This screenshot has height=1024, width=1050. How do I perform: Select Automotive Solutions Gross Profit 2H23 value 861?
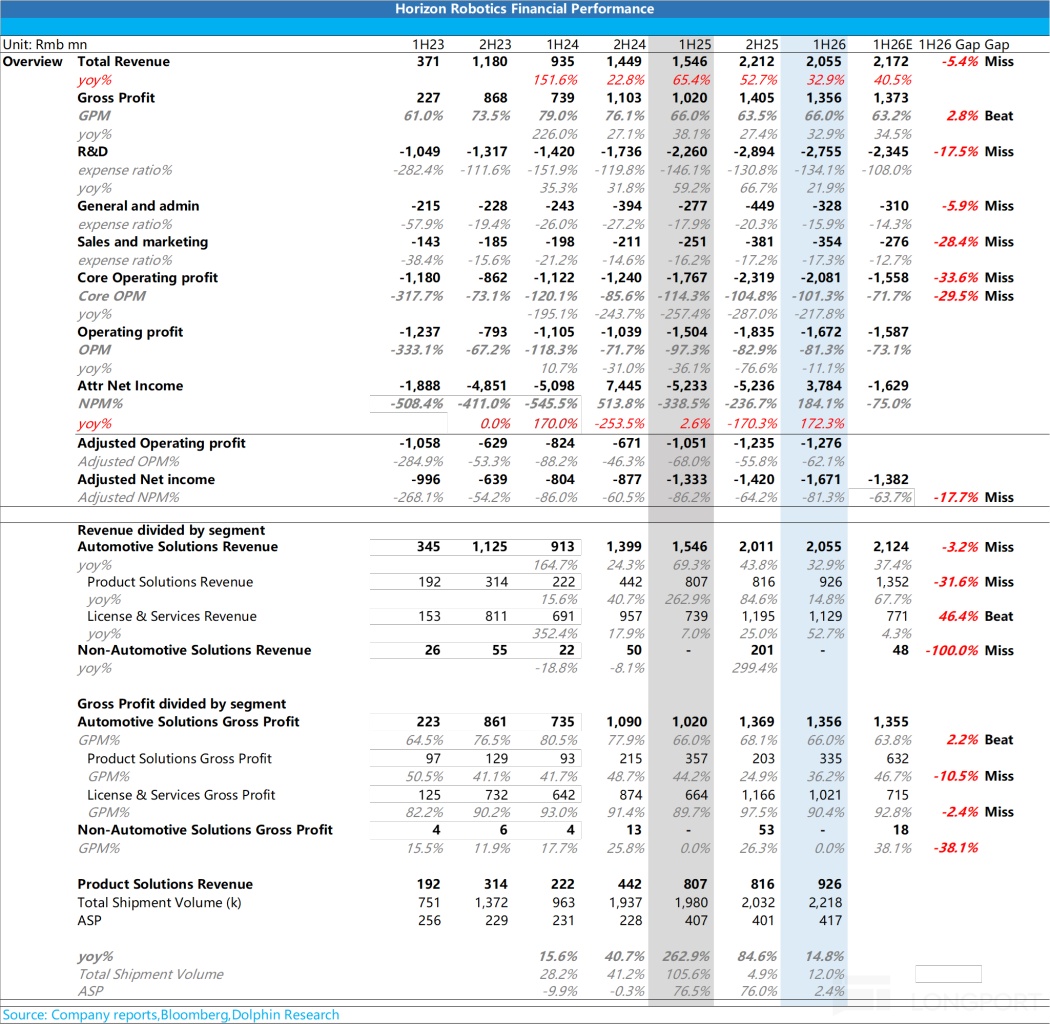tap(496, 723)
